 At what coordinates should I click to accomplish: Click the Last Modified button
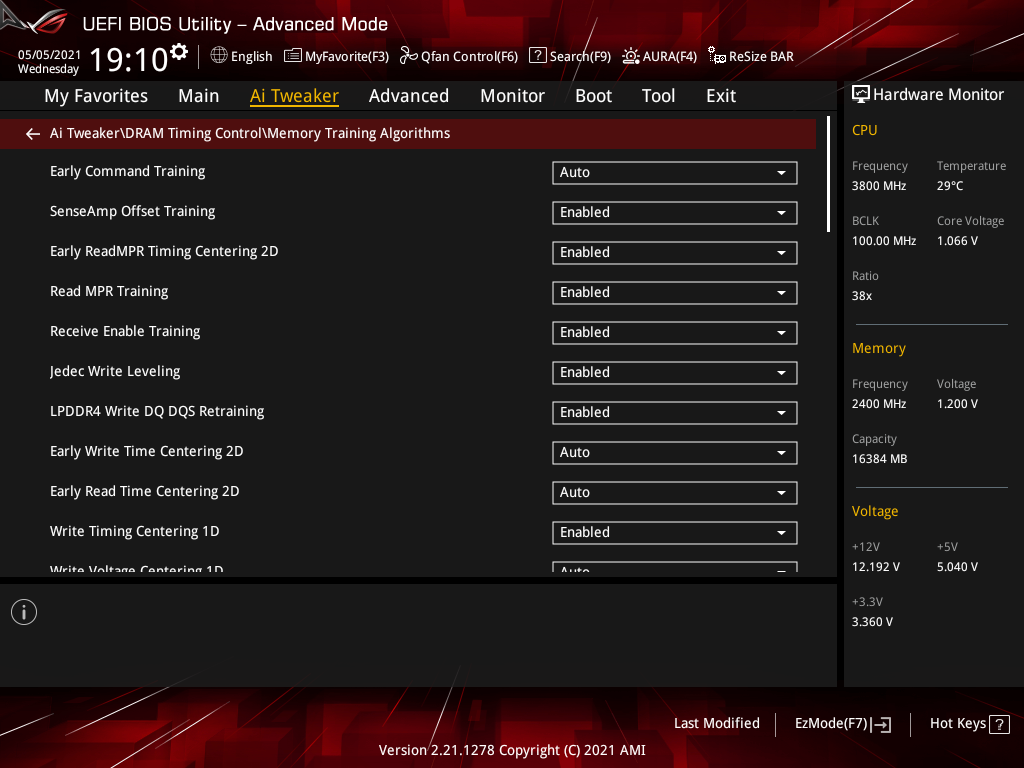[x=716, y=724]
